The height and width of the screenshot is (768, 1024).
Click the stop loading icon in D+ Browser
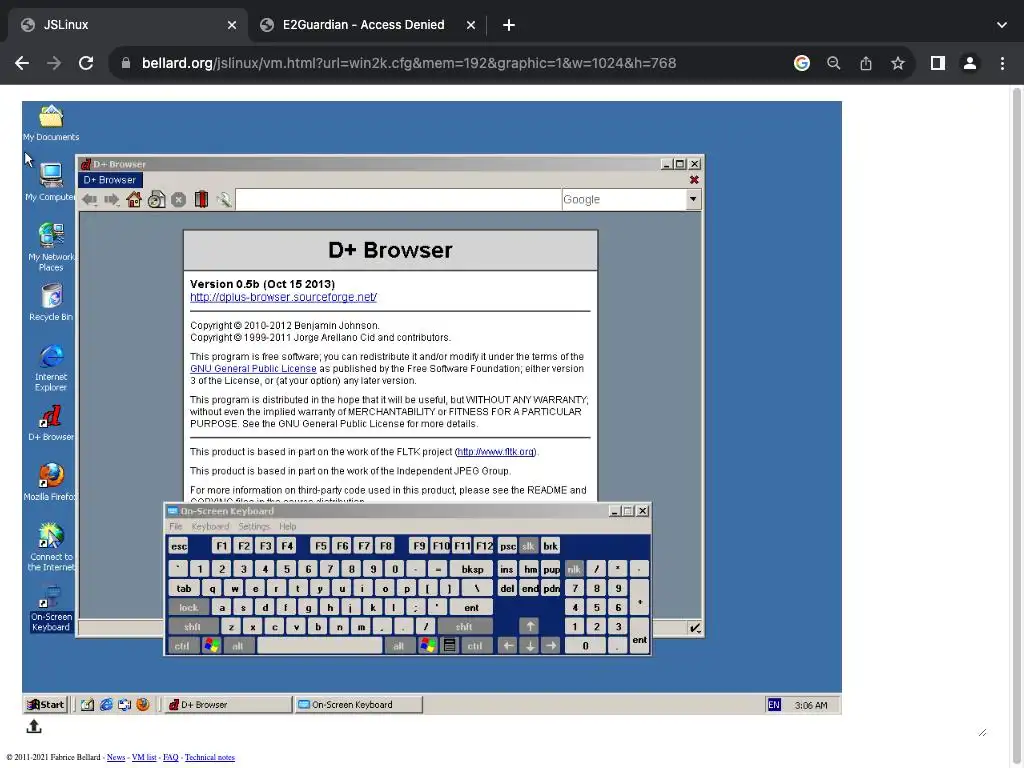click(x=178, y=200)
